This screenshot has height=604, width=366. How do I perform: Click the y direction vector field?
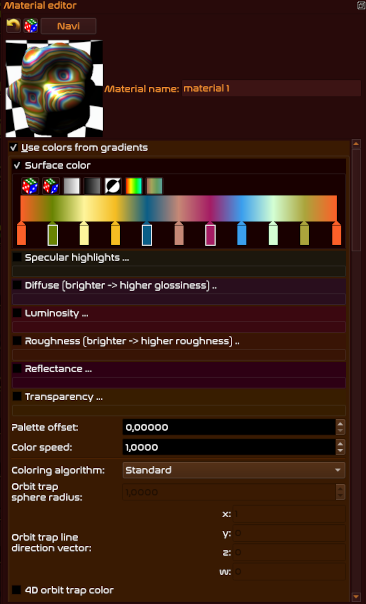(x=289, y=533)
